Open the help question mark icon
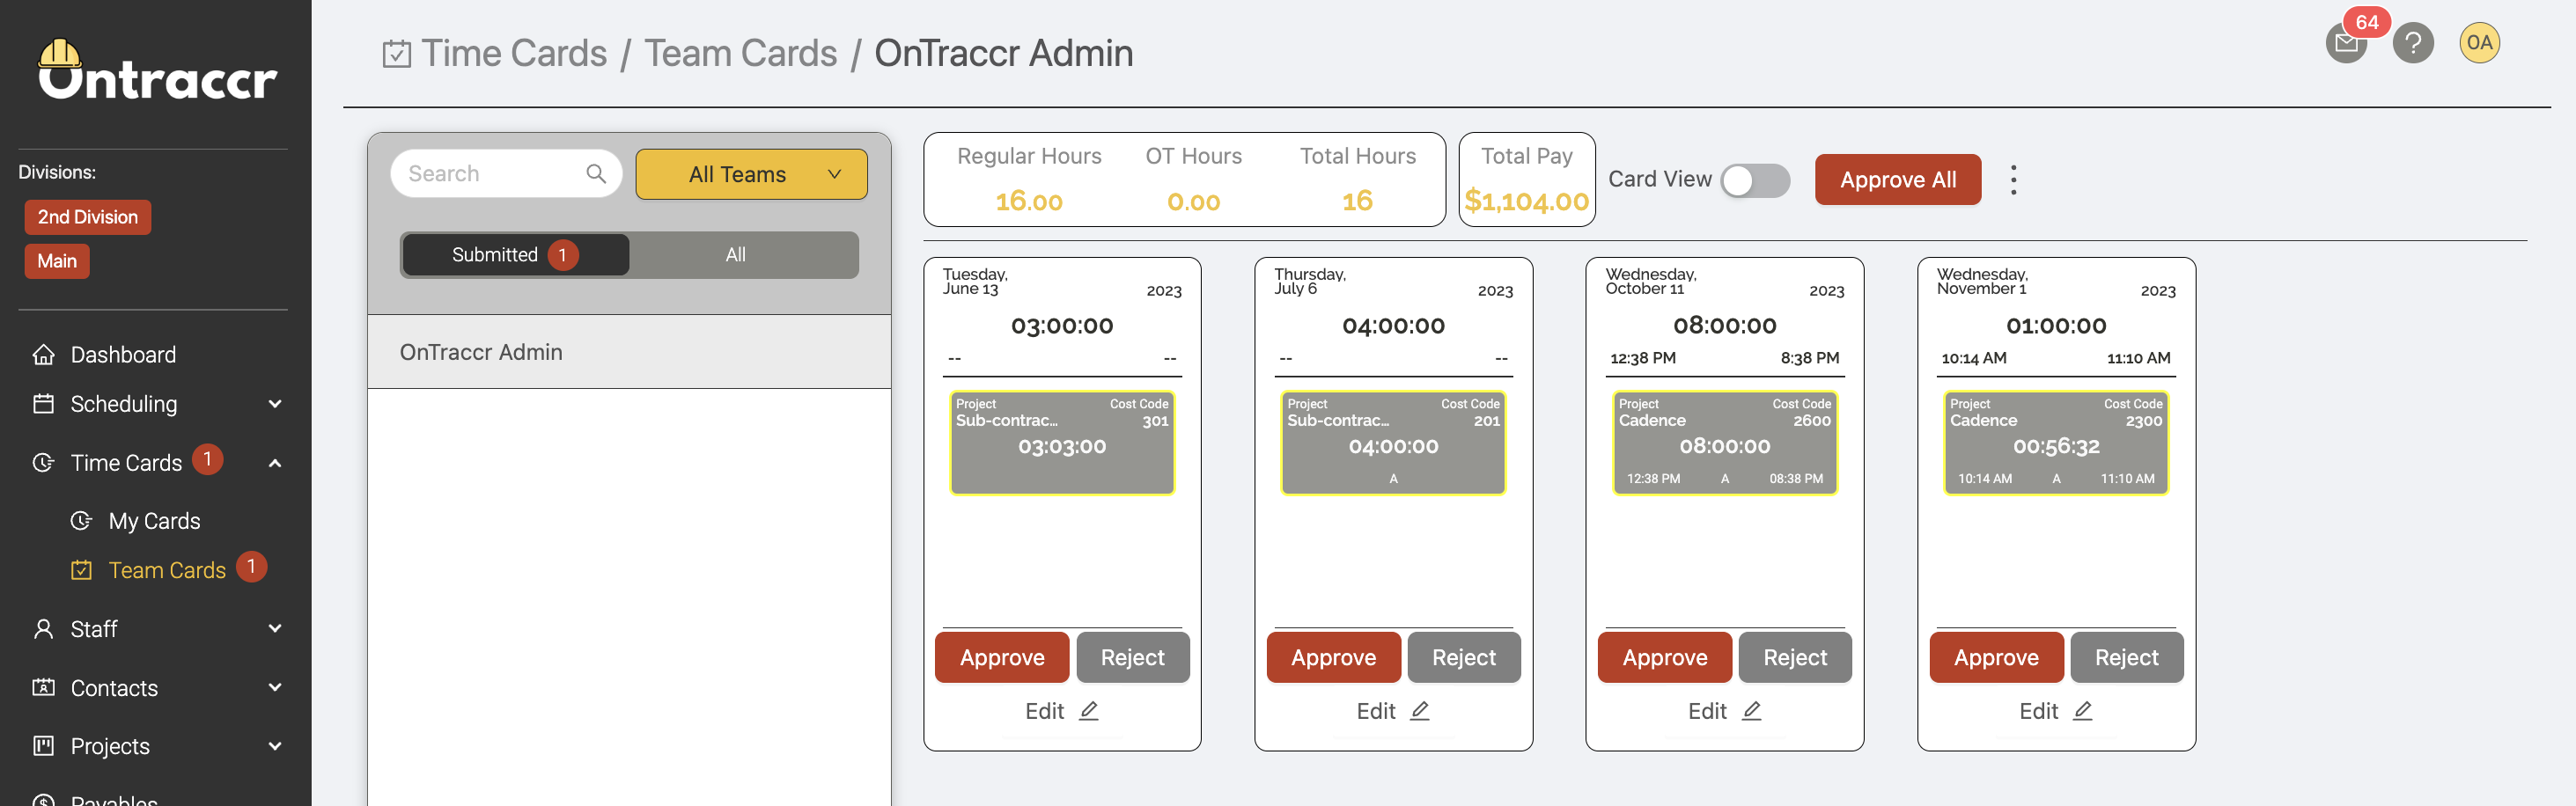Image resolution: width=2576 pixels, height=806 pixels. click(x=2412, y=43)
